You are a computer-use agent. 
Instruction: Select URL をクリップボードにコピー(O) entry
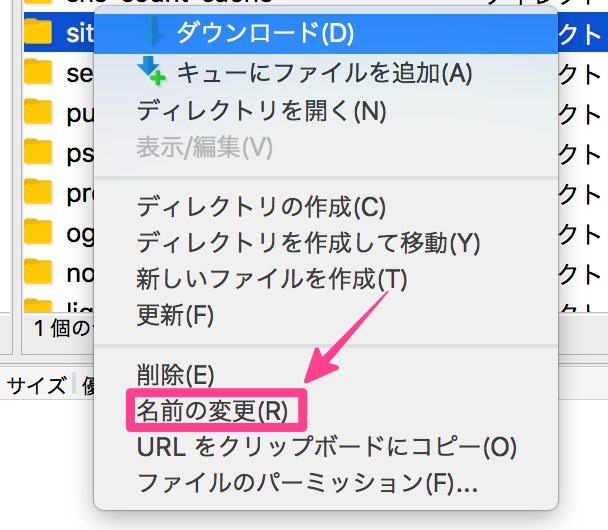326,447
